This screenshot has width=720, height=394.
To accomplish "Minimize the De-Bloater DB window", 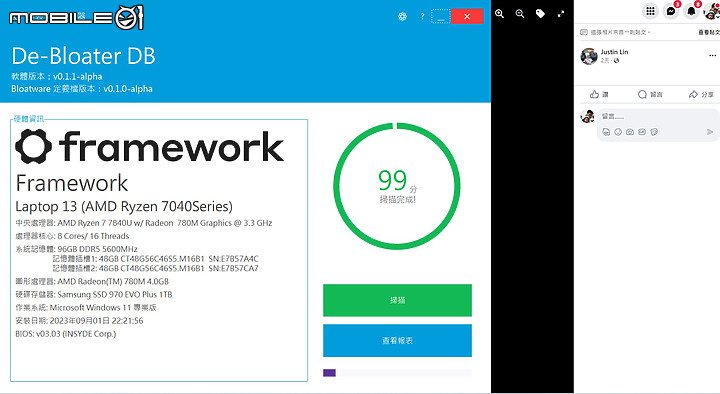I will (441, 17).
